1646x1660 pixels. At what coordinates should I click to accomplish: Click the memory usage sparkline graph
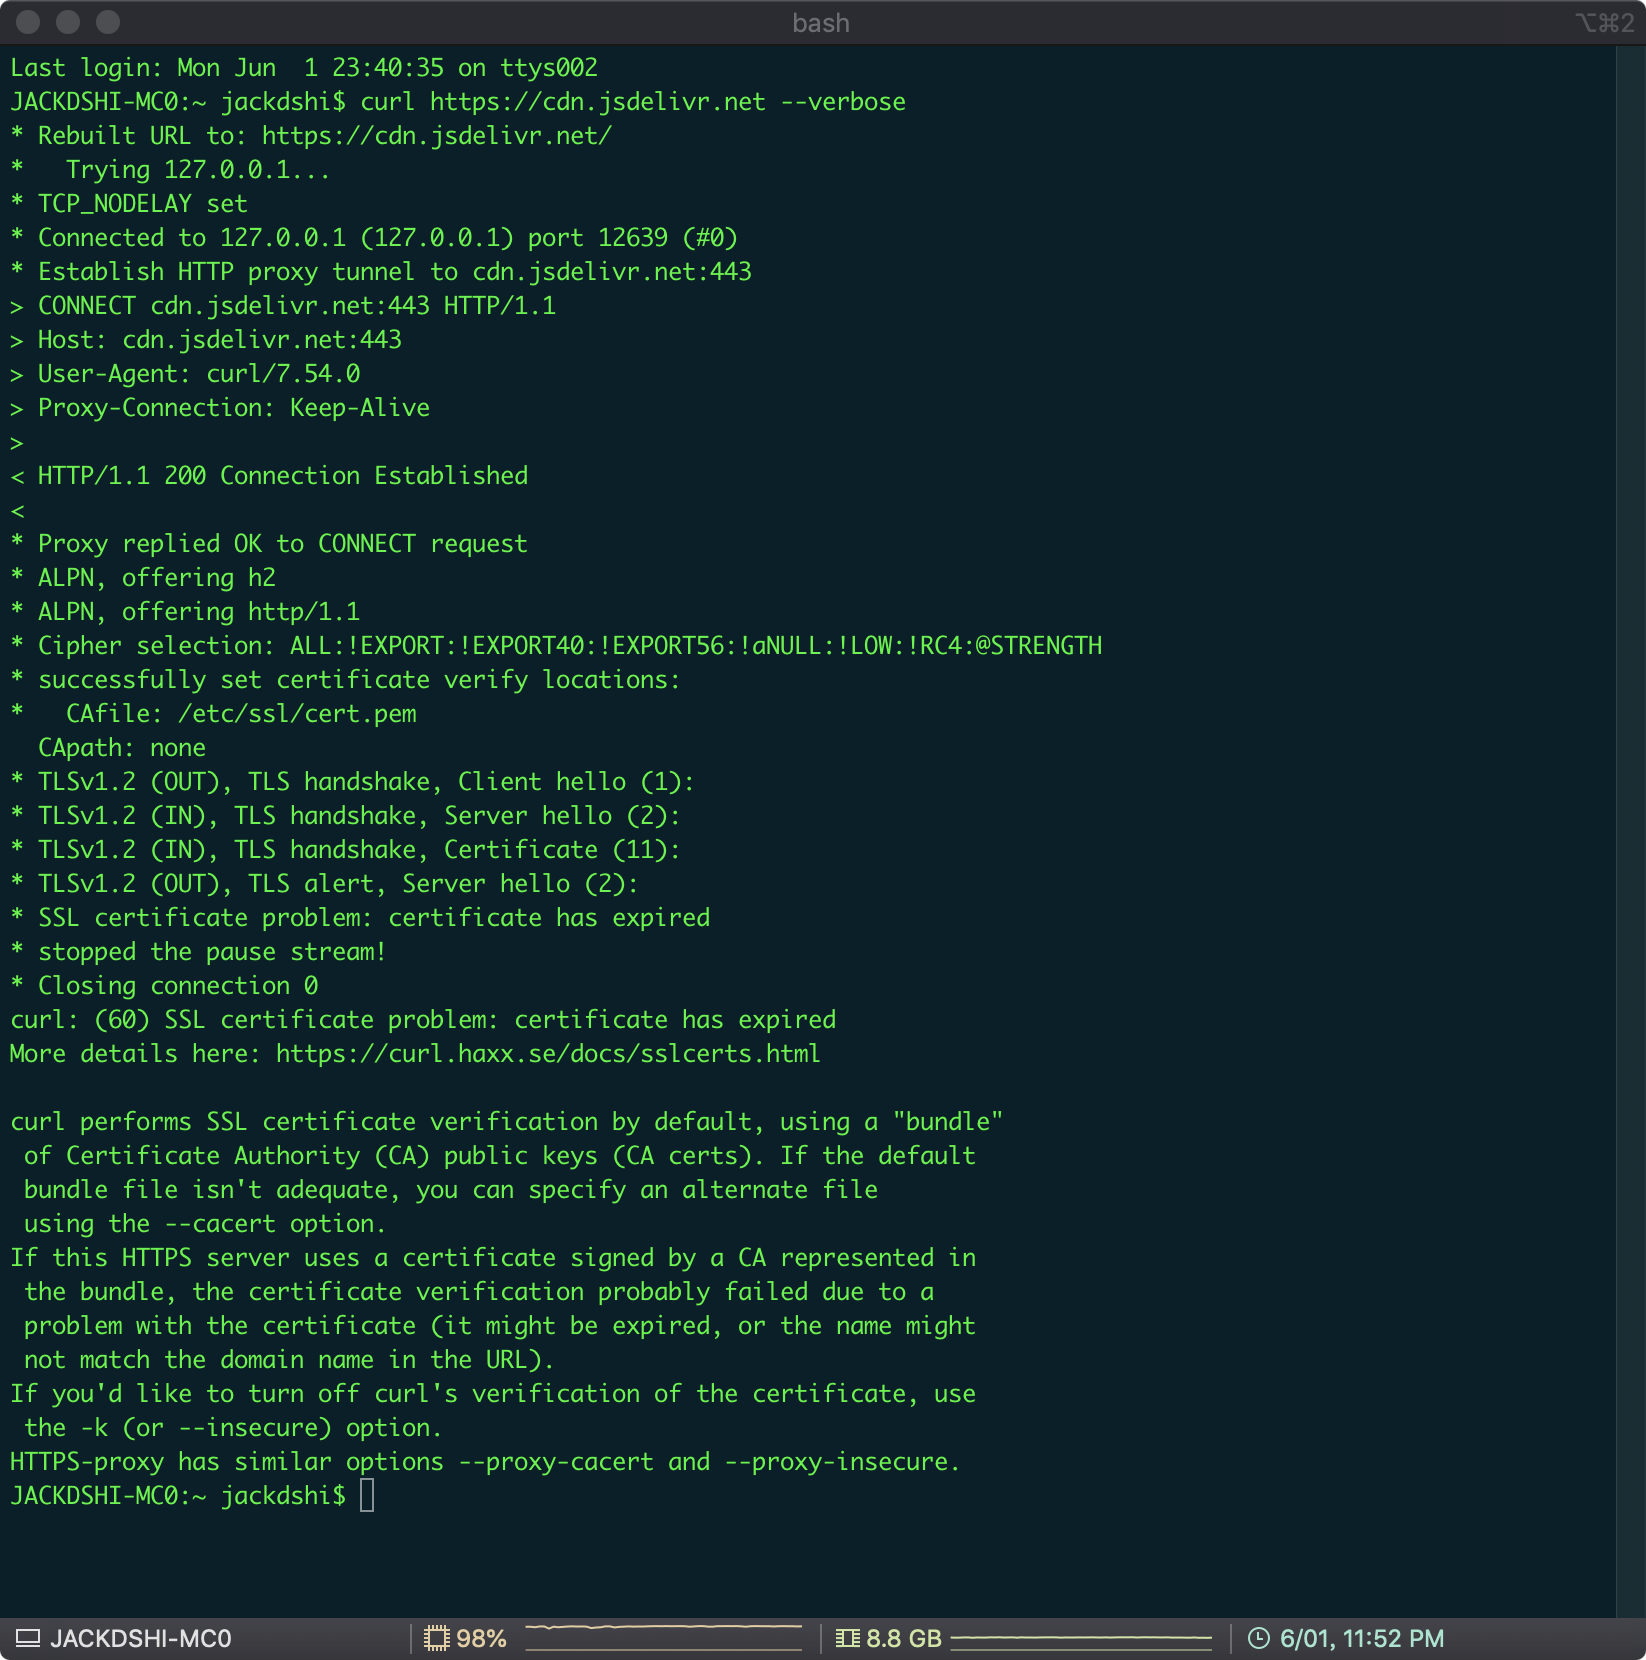(1080, 1639)
